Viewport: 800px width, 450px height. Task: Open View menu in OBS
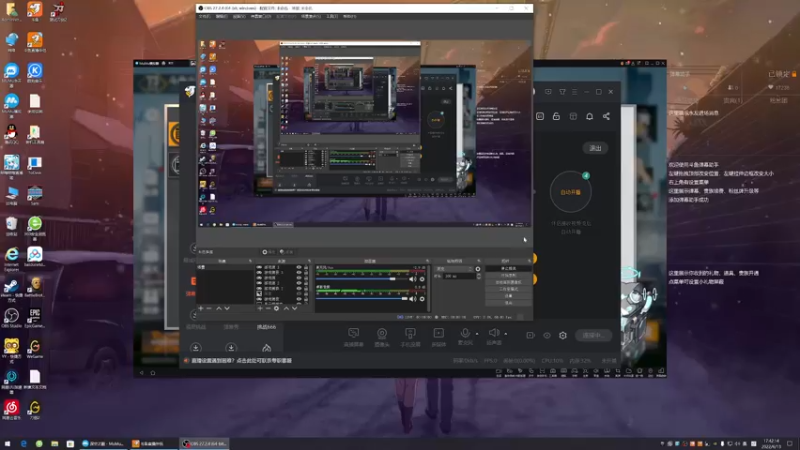click(x=239, y=16)
